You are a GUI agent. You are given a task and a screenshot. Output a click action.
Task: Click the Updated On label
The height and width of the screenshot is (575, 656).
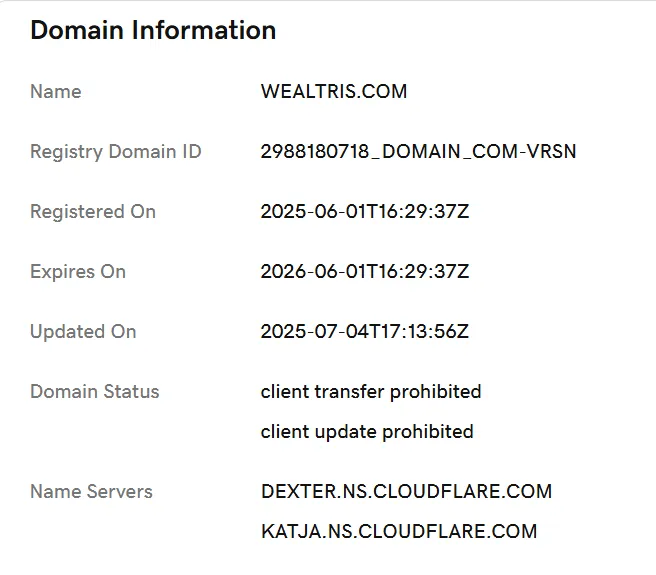point(83,332)
